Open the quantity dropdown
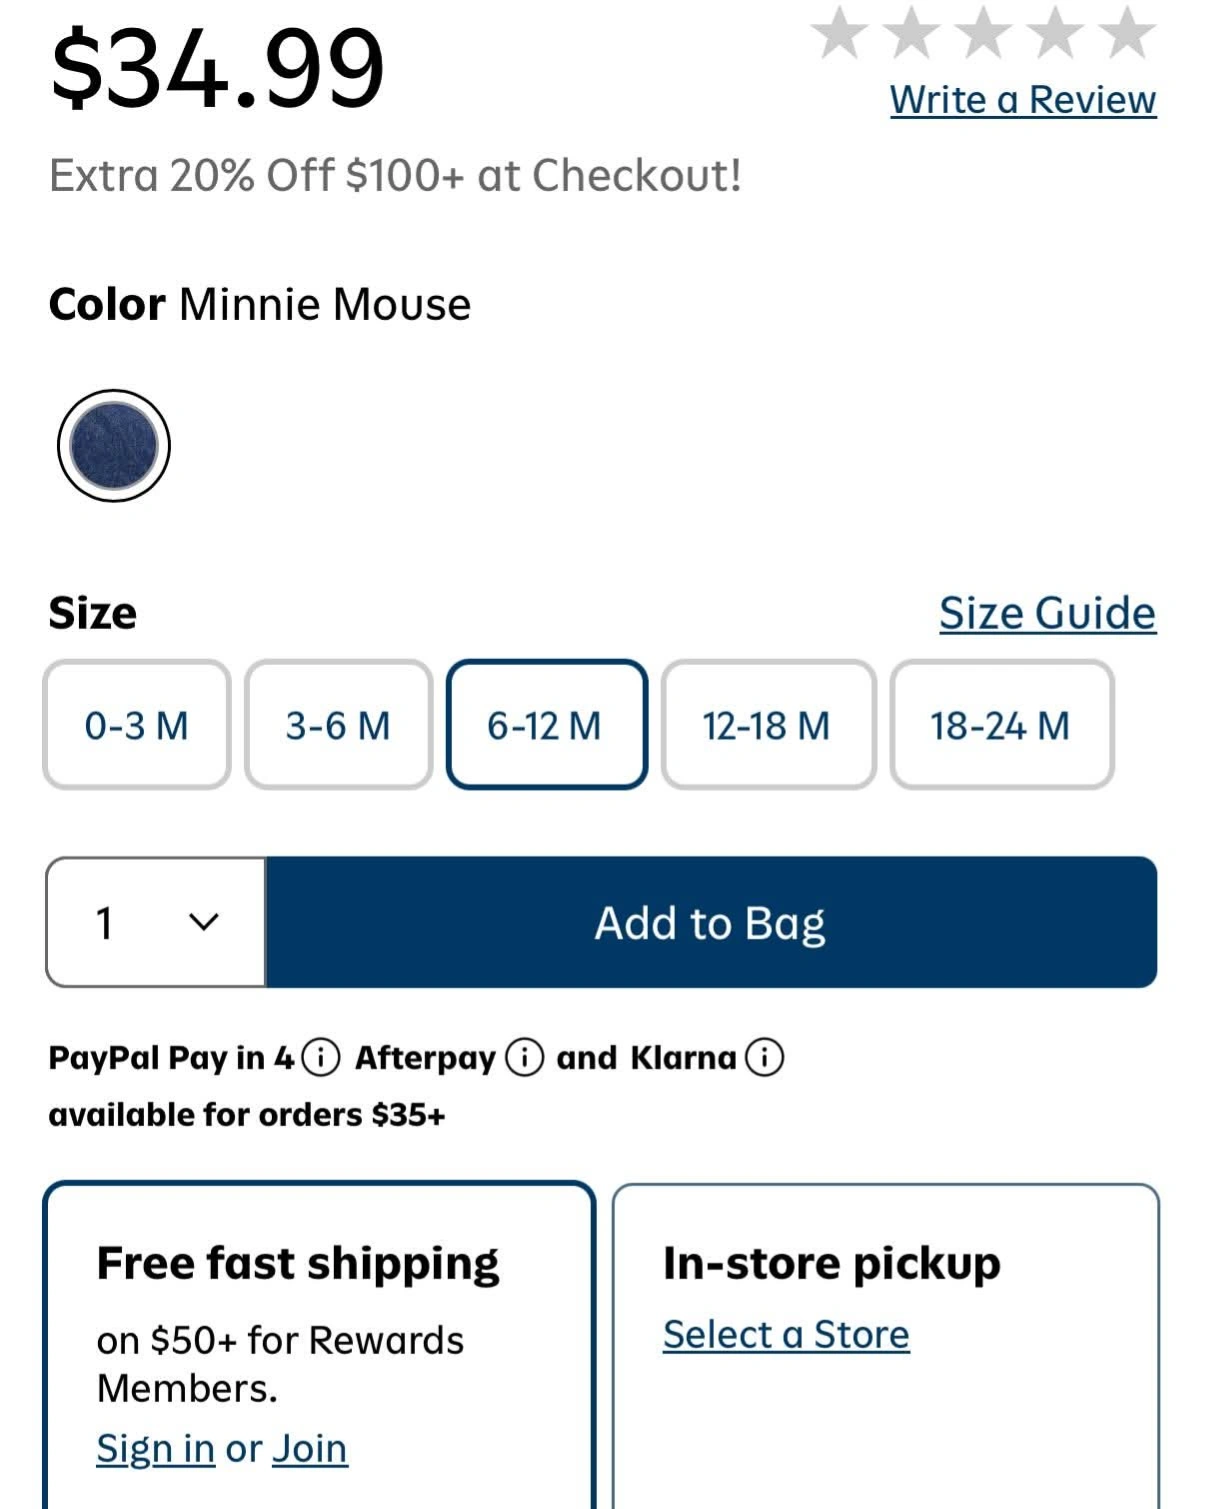 [x=156, y=922]
